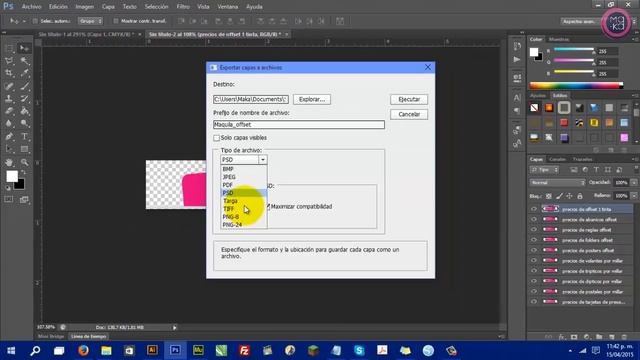
Task: Select the Pen tool
Action: [9, 136]
